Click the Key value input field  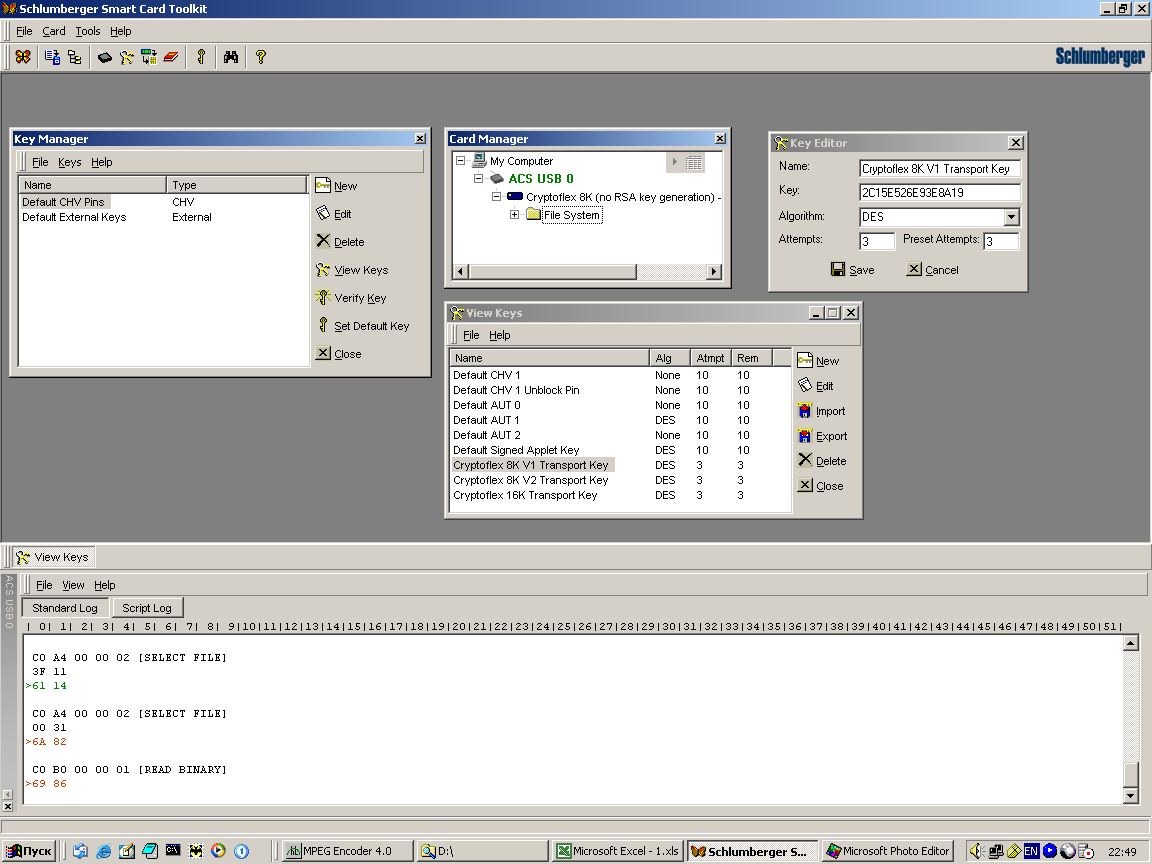point(940,192)
